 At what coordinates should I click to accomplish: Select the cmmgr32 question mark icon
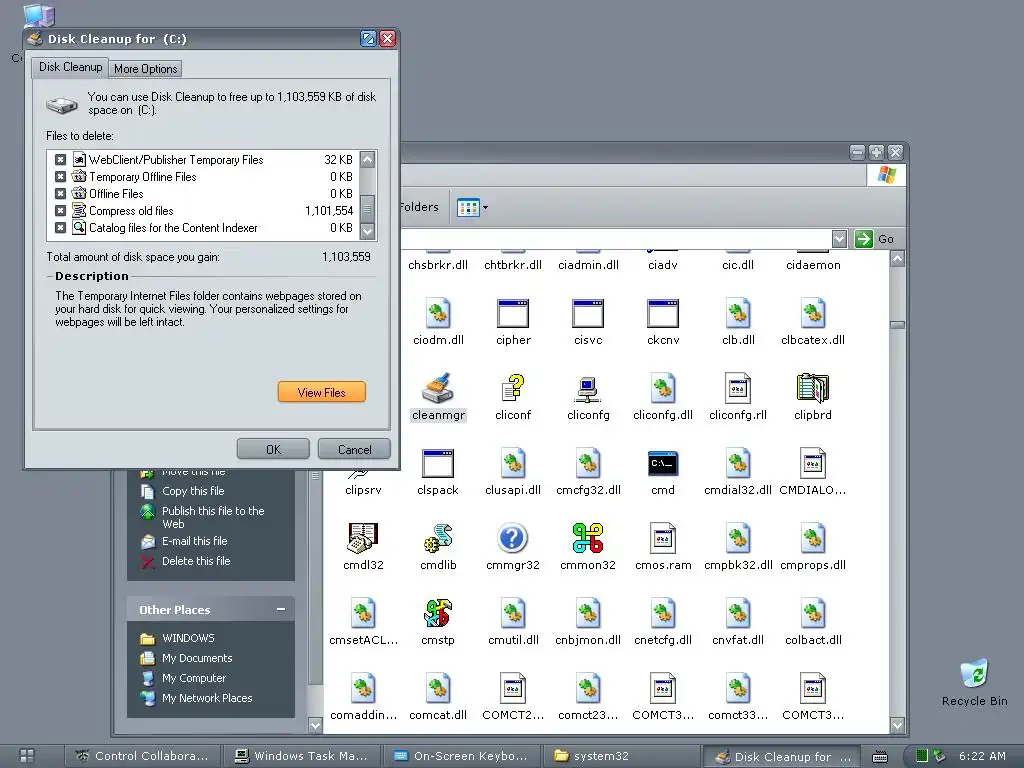pos(513,539)
